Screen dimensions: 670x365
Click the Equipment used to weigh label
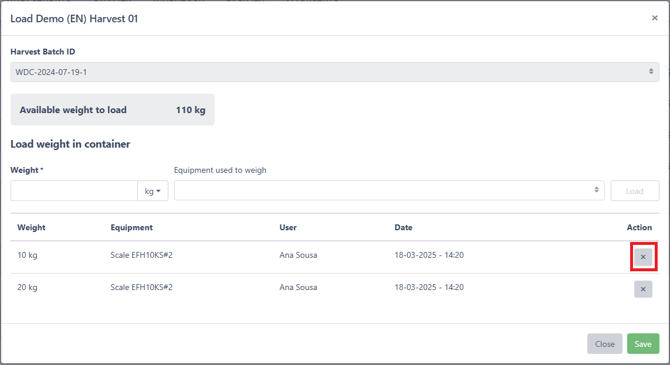tap(220, 170)
